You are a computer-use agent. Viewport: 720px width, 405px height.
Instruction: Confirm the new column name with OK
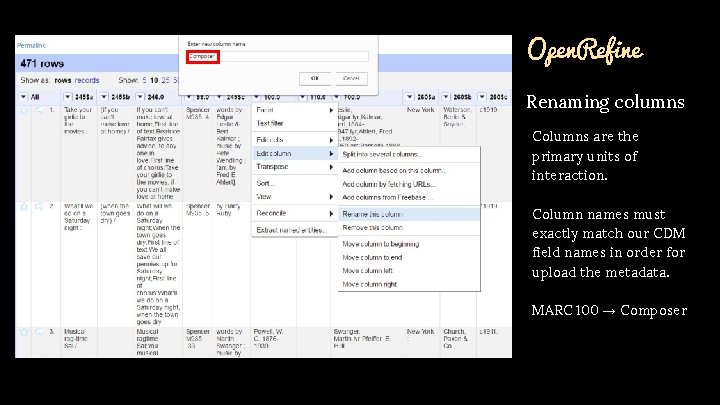point(315,79)
